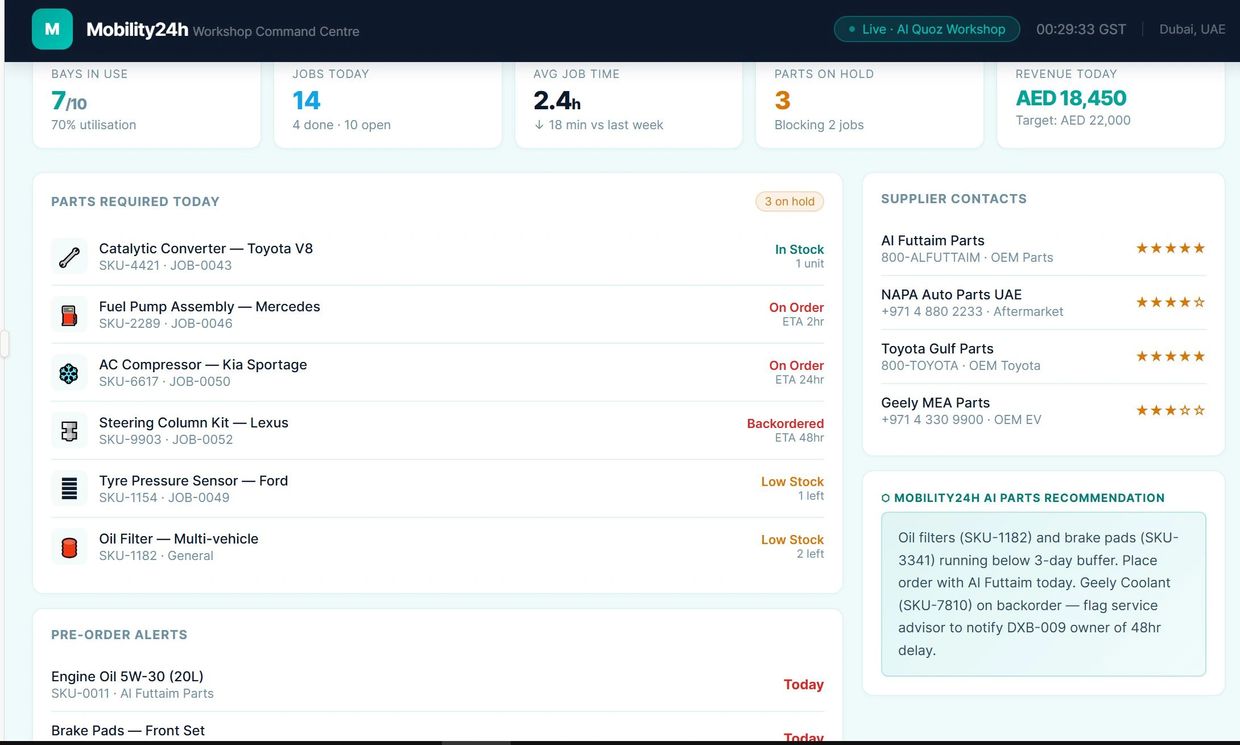Screen dimensions: 1240x745
Task: Open the NAPA Auto Parts UAE contact
Action: [x=1043, y=302]
